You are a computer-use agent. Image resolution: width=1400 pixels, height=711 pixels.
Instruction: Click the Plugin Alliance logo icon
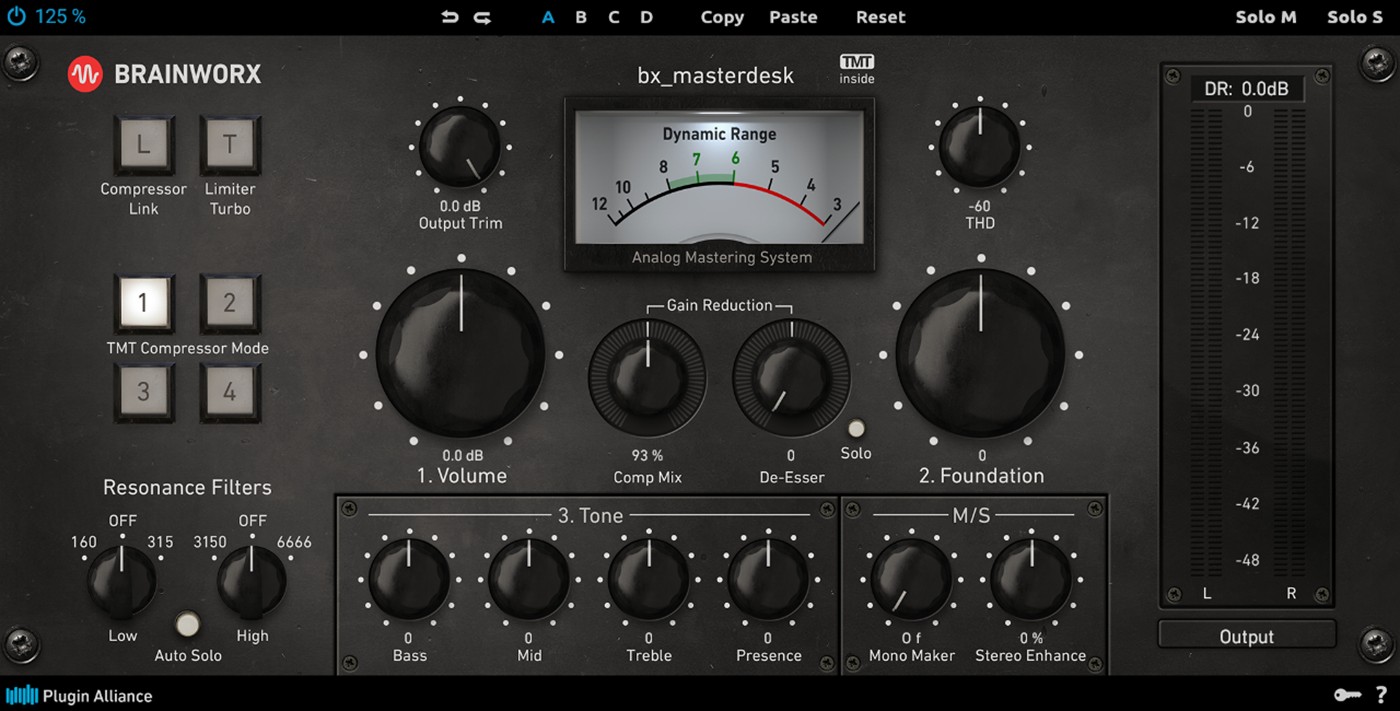click(x=22, y=695)
